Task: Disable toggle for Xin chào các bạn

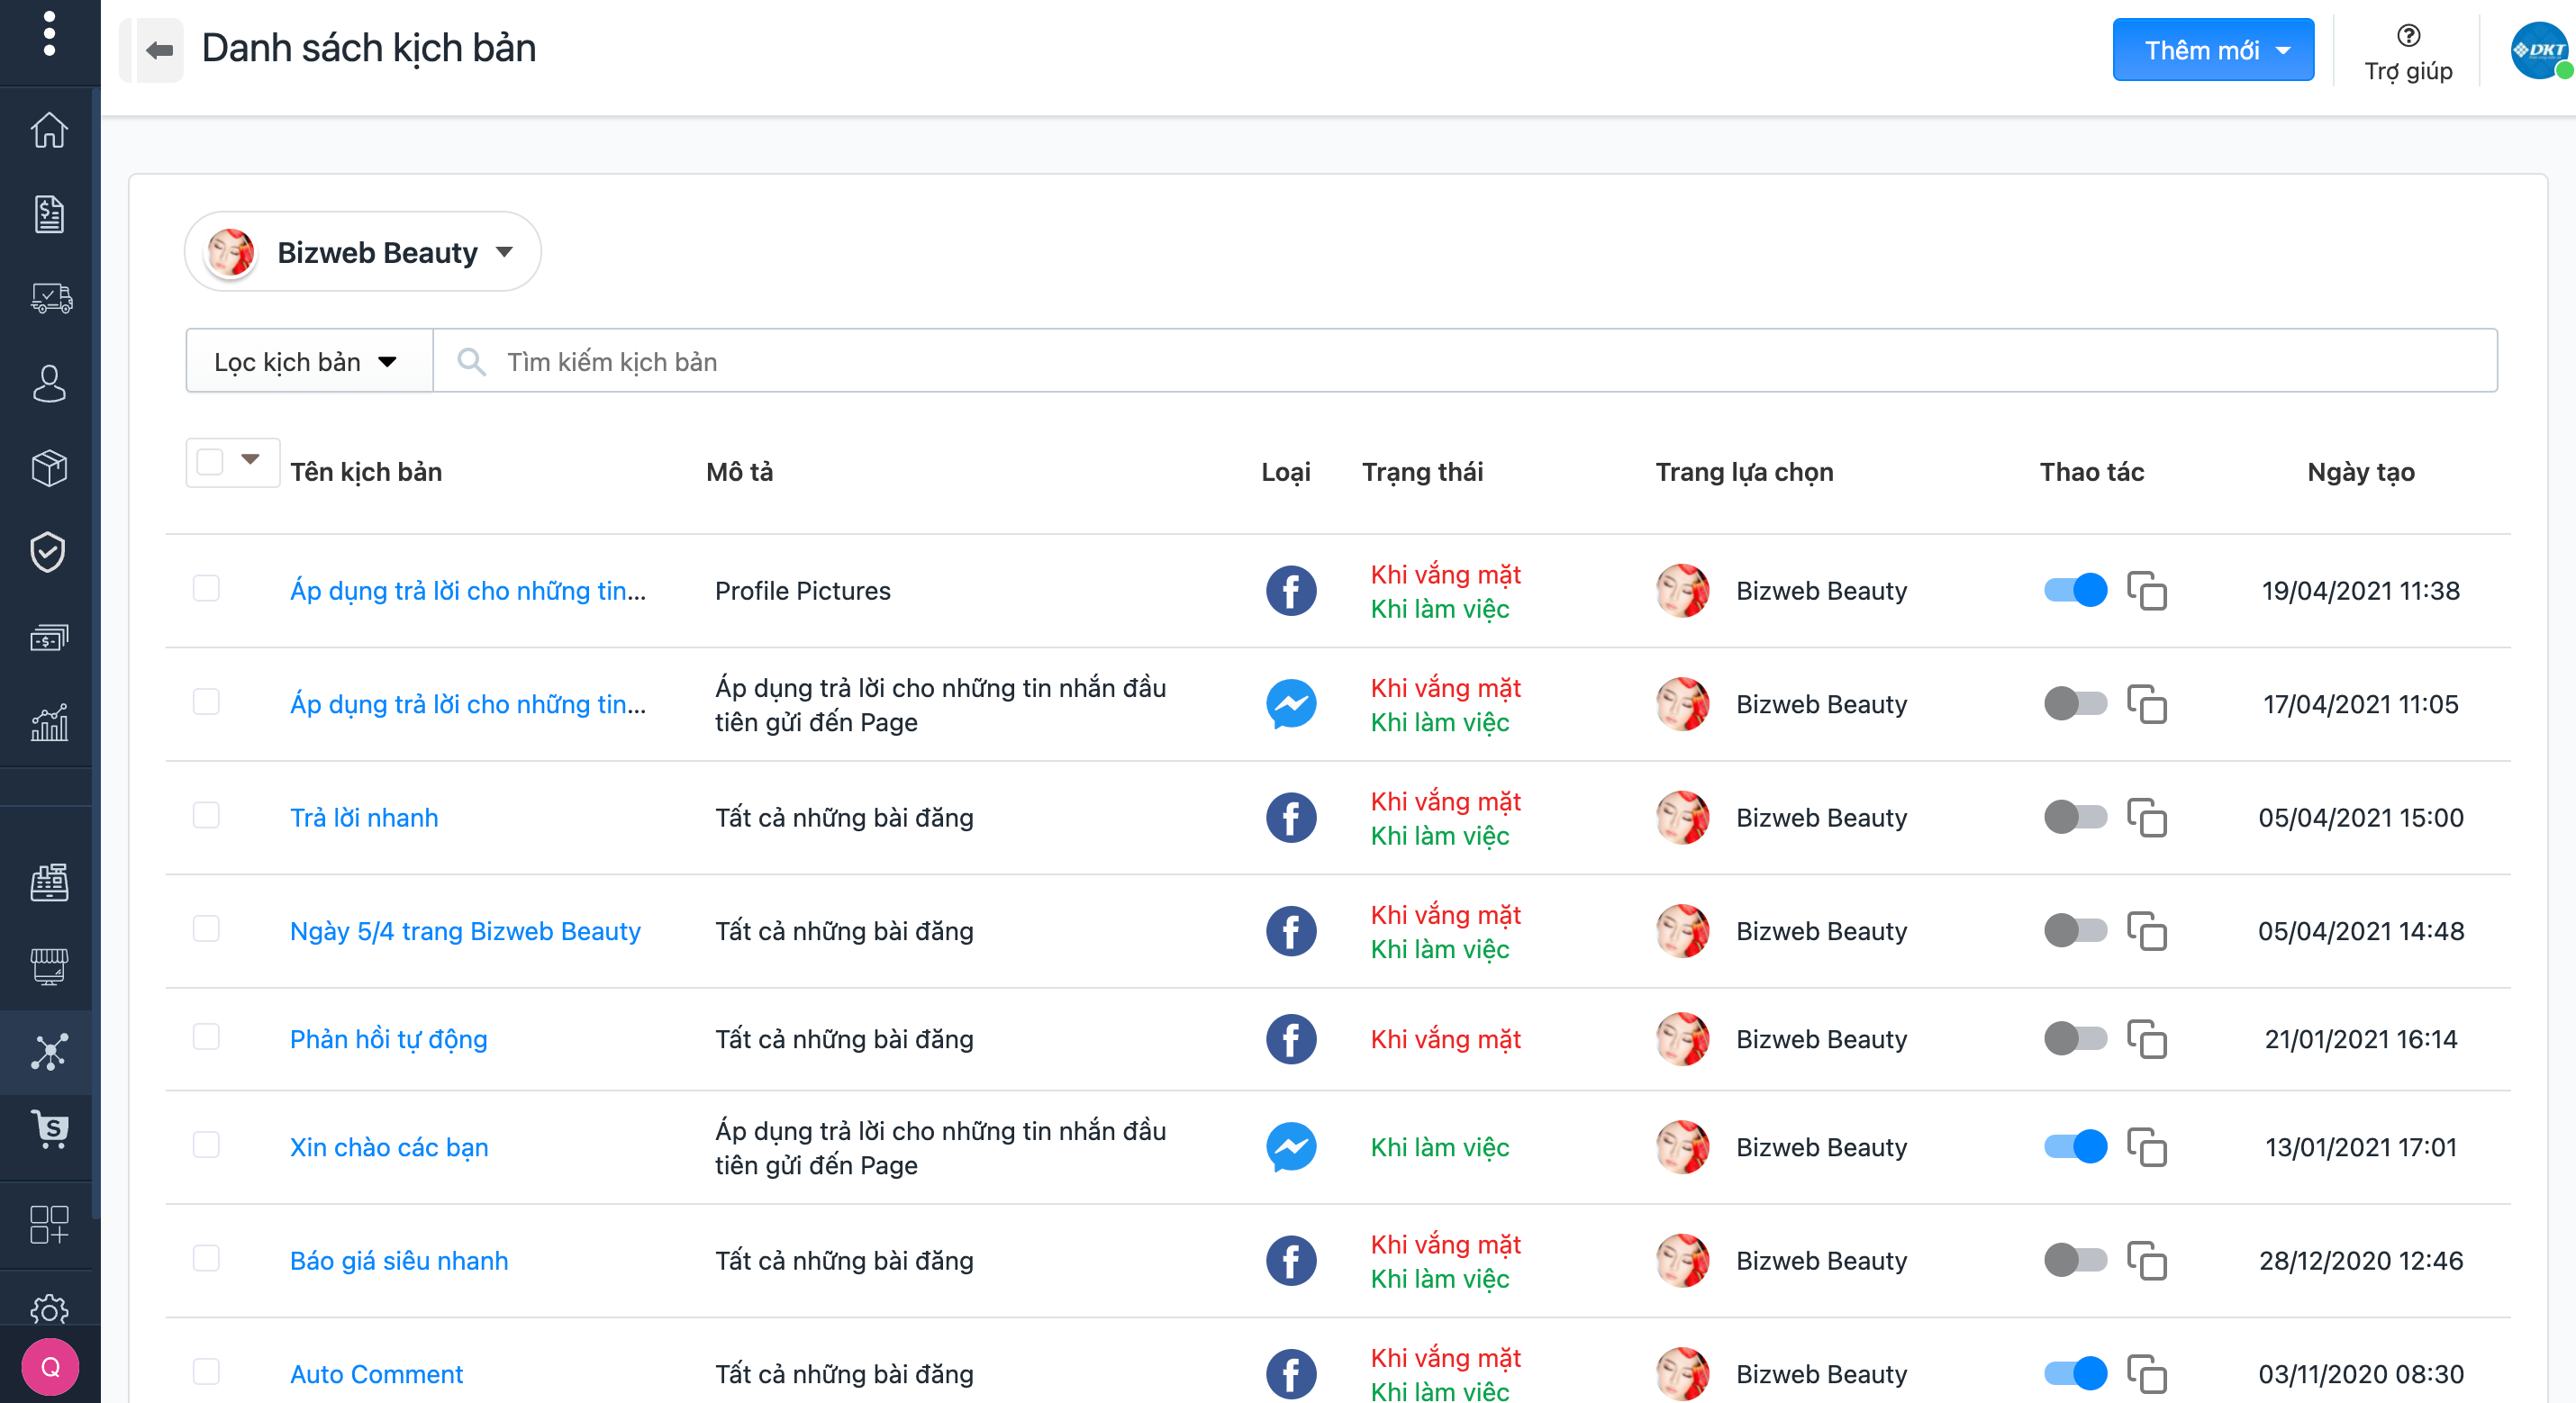Action: pyautogui.click(x=2075, y=1146)
